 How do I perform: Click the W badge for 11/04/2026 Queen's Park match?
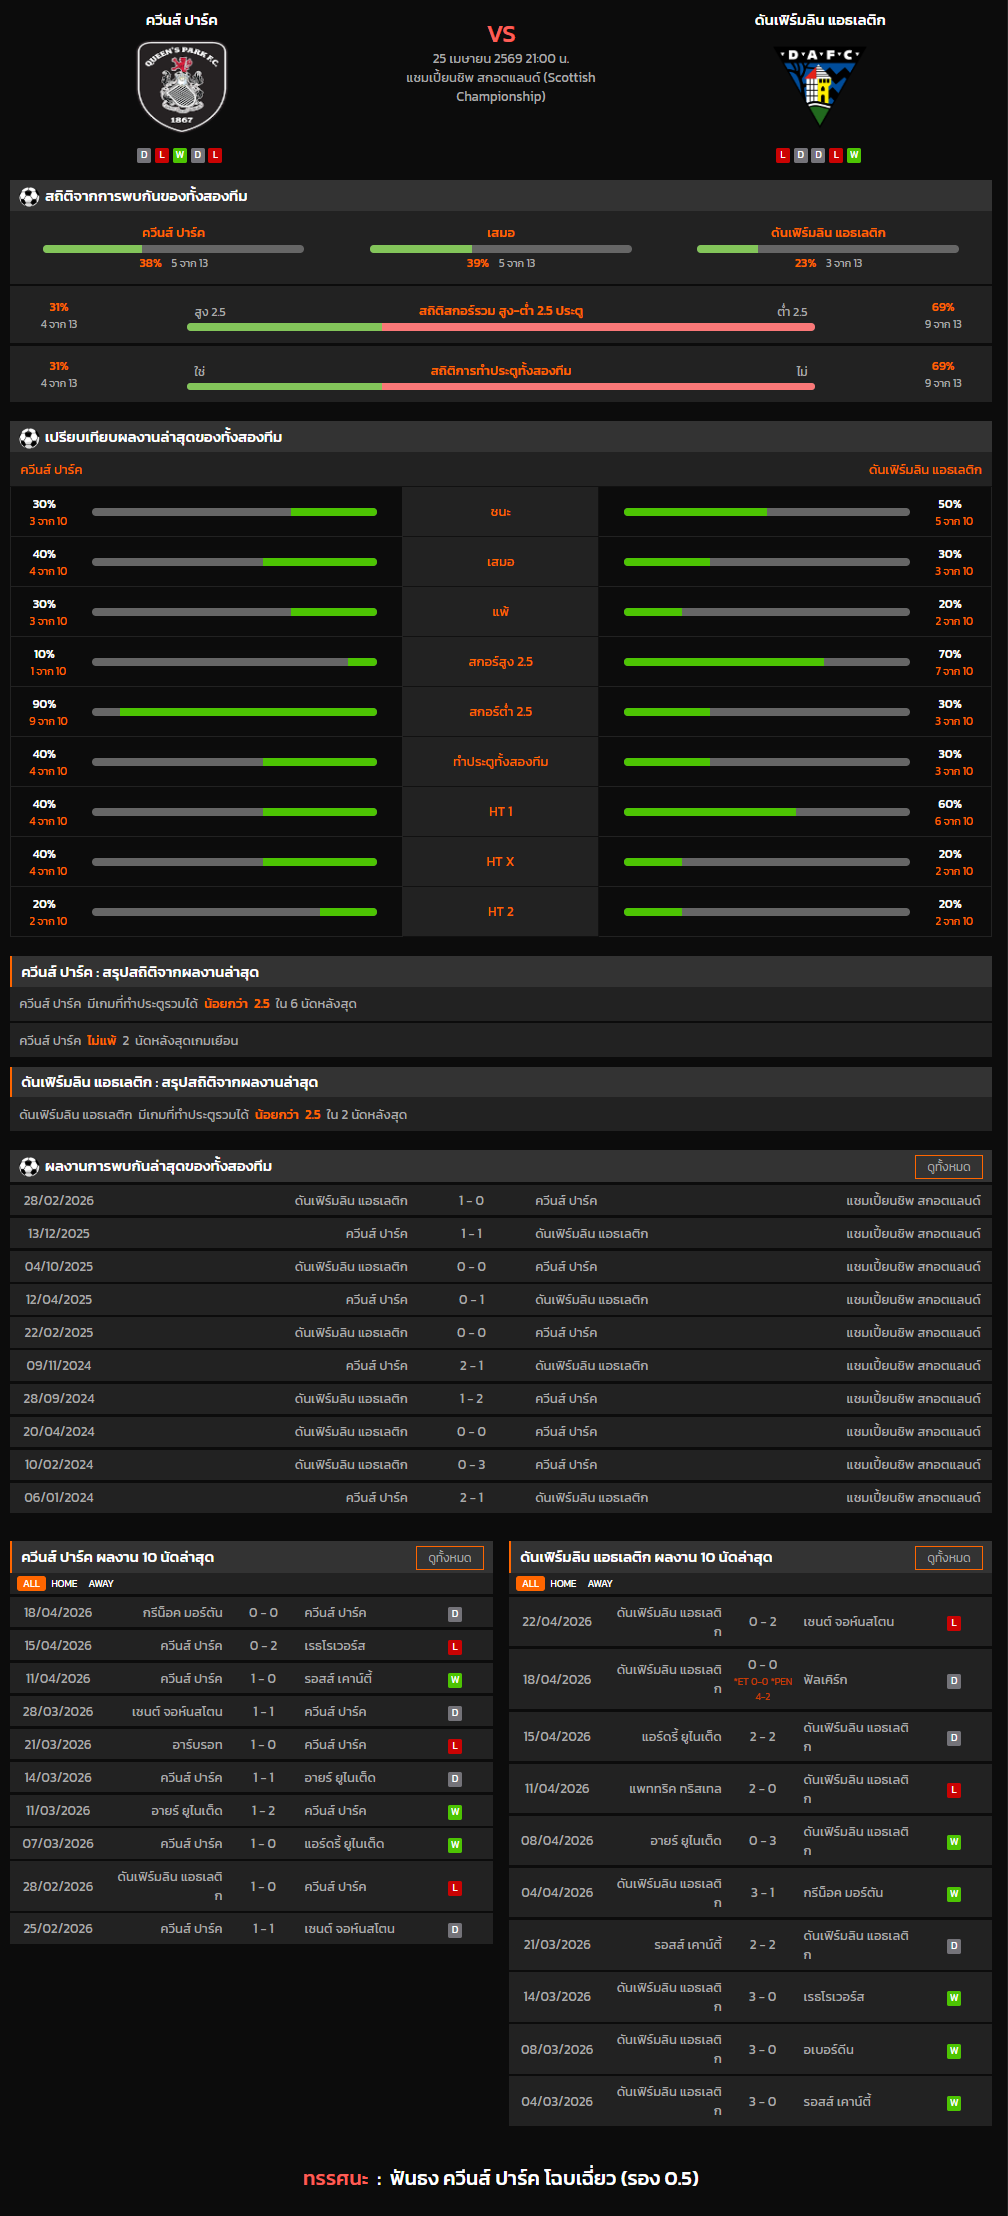455,1680
